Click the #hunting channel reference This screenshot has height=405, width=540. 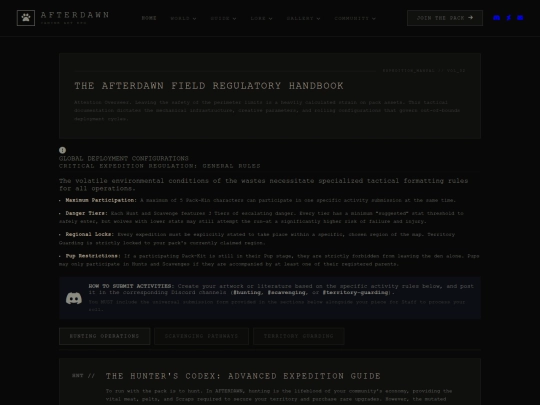click(x=247, y=292)
